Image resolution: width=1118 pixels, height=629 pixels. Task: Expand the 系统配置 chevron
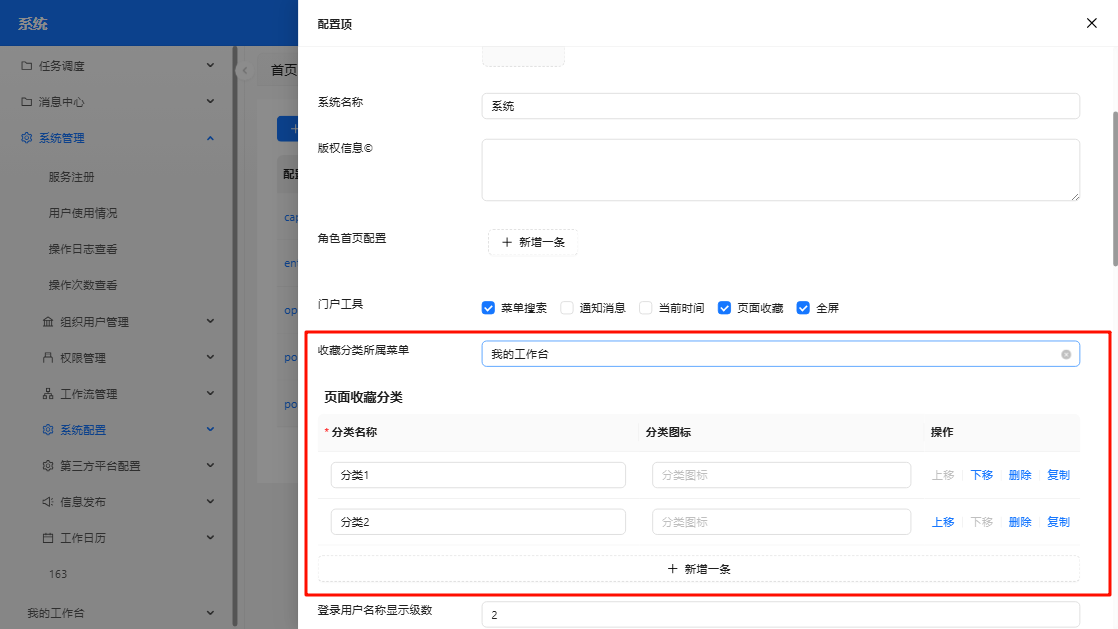click(210, 429)
